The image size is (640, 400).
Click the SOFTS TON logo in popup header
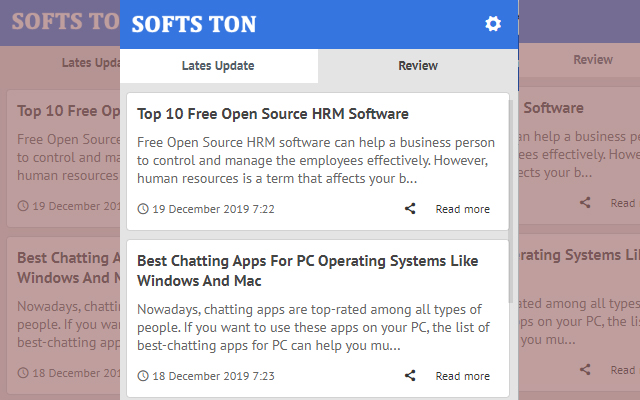pos(194,24)
